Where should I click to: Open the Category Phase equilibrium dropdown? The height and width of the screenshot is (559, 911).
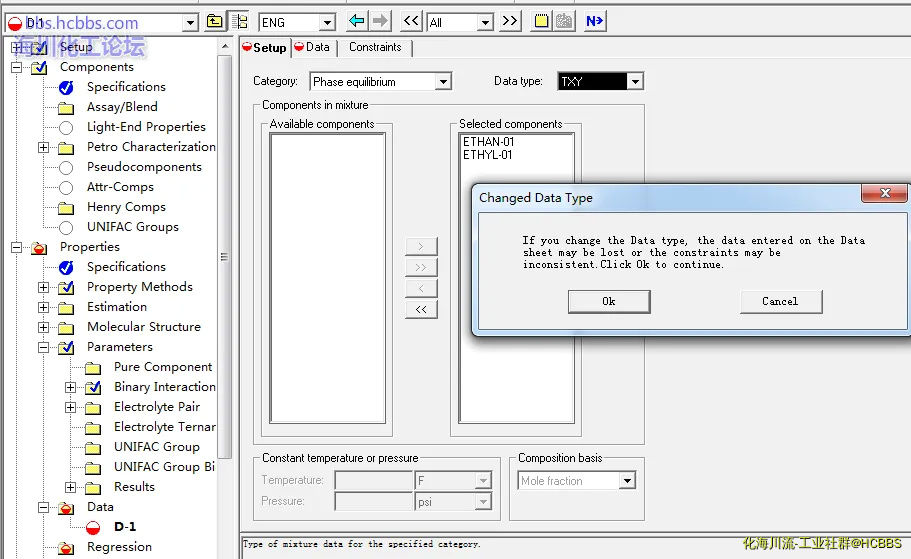(443, 81)
